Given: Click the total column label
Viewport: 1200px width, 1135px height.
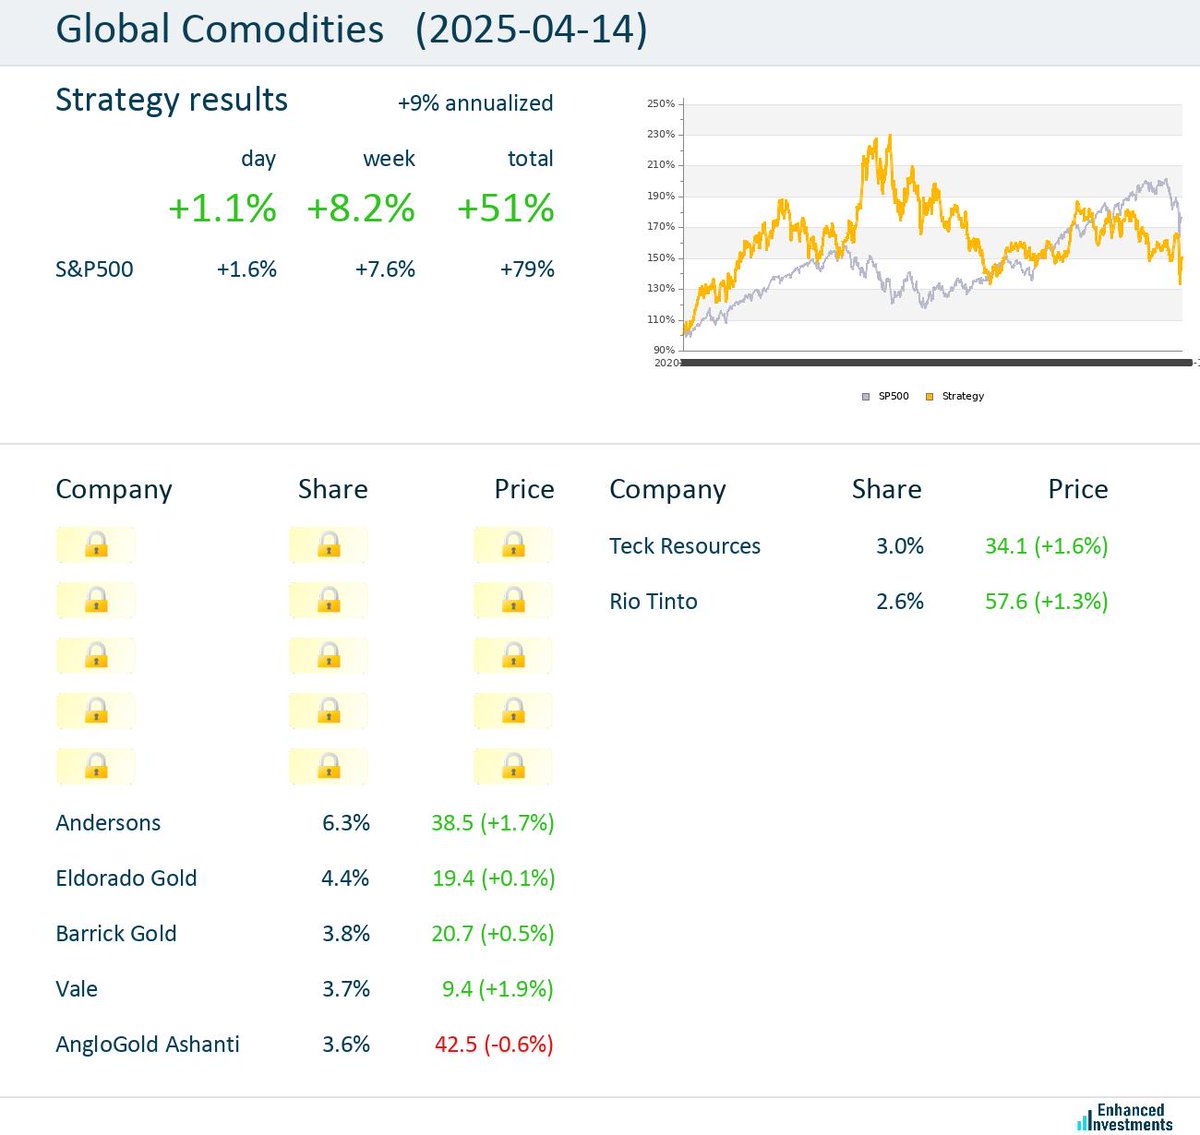Looking at the screenshot, I should point(530,159).
